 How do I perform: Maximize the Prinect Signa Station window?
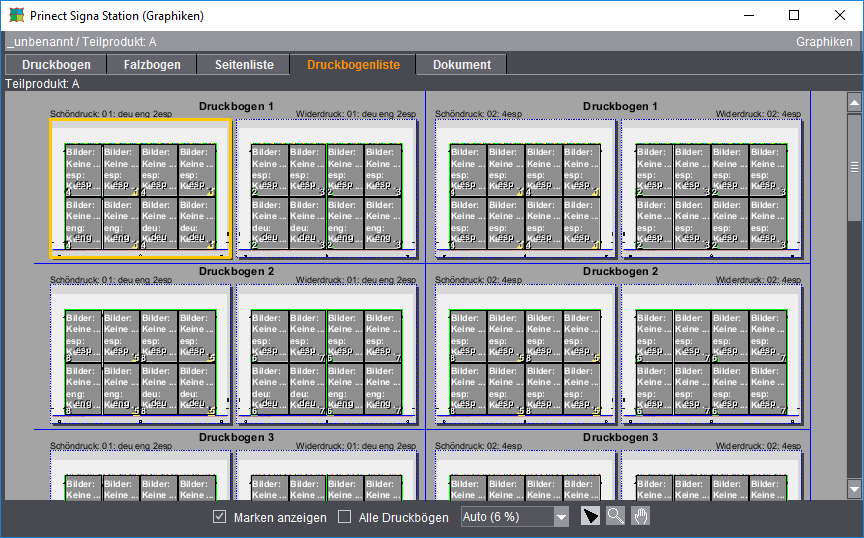pyautogui.click(x=794, y=16)
